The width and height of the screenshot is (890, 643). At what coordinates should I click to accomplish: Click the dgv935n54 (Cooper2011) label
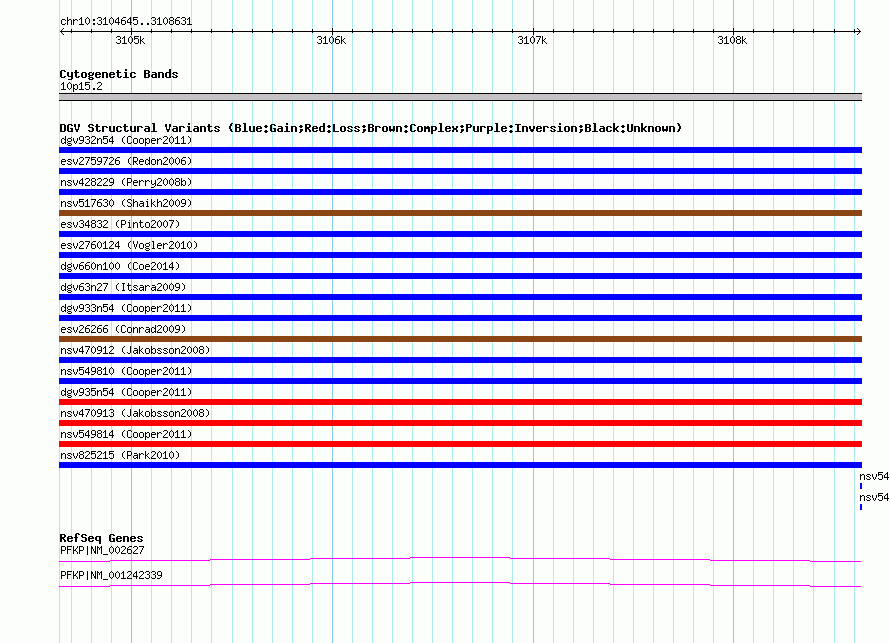[126, 392]
